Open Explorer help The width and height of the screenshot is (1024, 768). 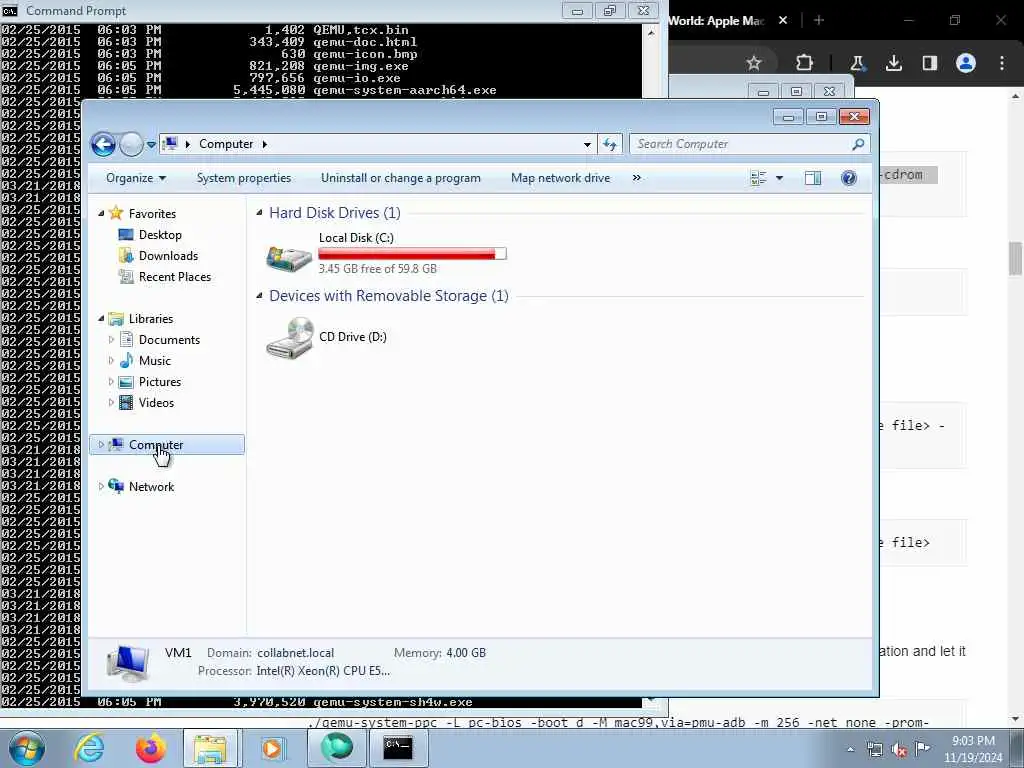coord(849,178)
